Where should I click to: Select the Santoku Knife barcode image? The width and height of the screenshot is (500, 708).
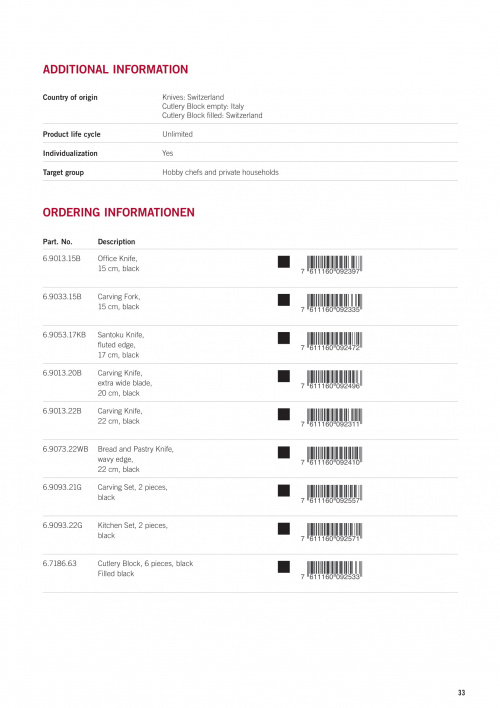coord(332,341)
